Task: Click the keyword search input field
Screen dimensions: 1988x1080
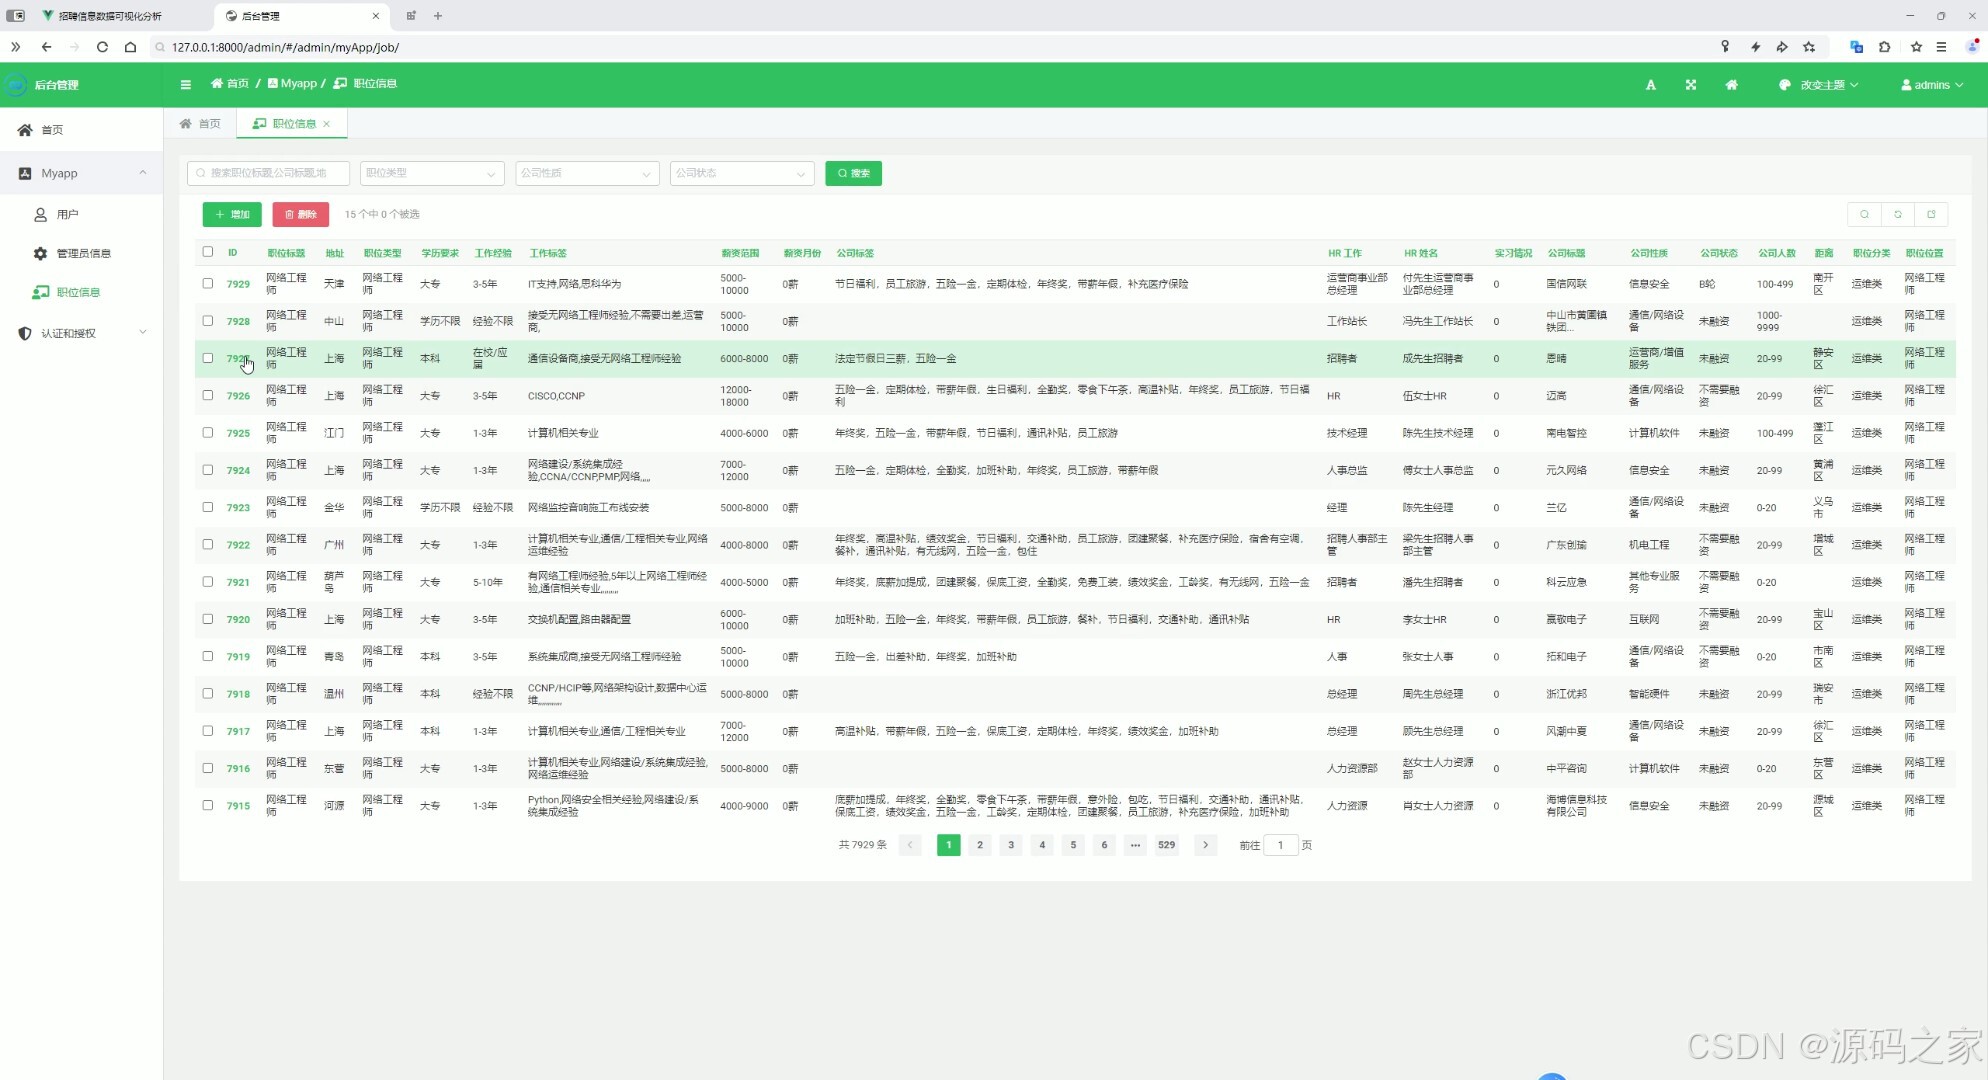Action: point(268,173)
